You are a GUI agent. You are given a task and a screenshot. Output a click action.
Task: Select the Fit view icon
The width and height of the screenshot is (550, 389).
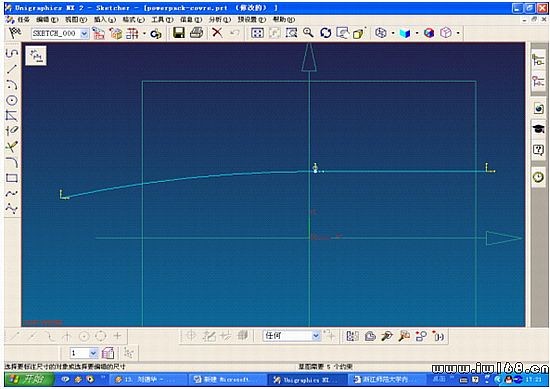[257, 33]
